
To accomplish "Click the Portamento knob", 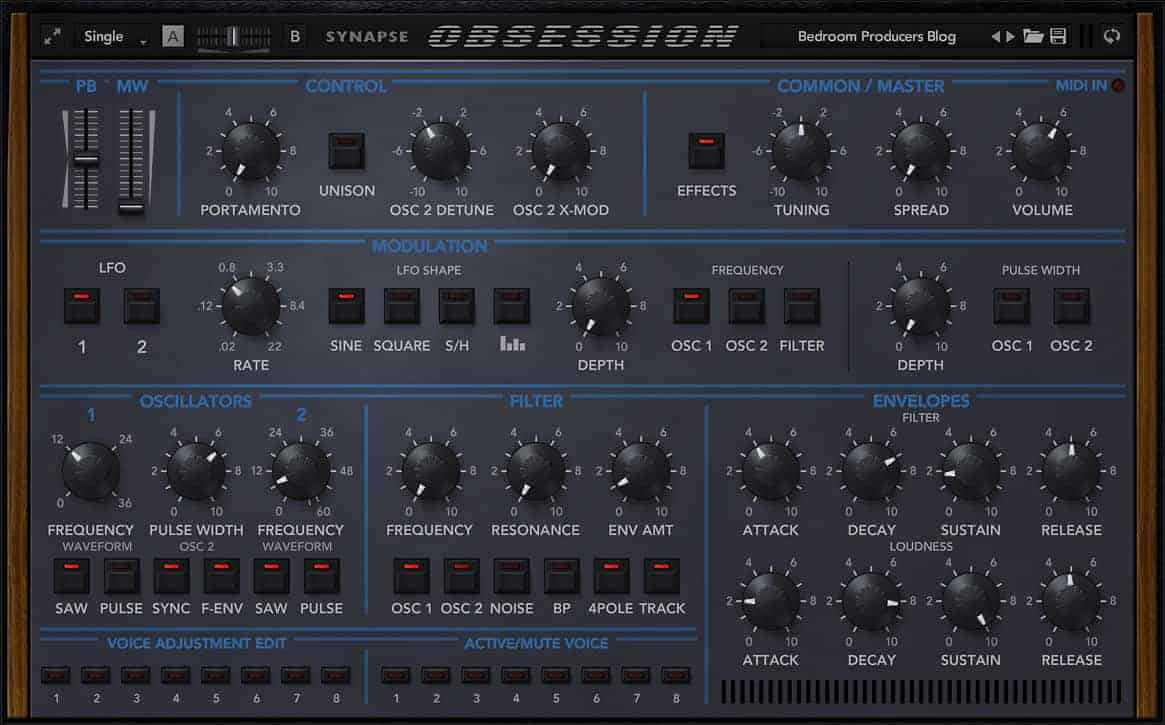I will click(250, 151).
